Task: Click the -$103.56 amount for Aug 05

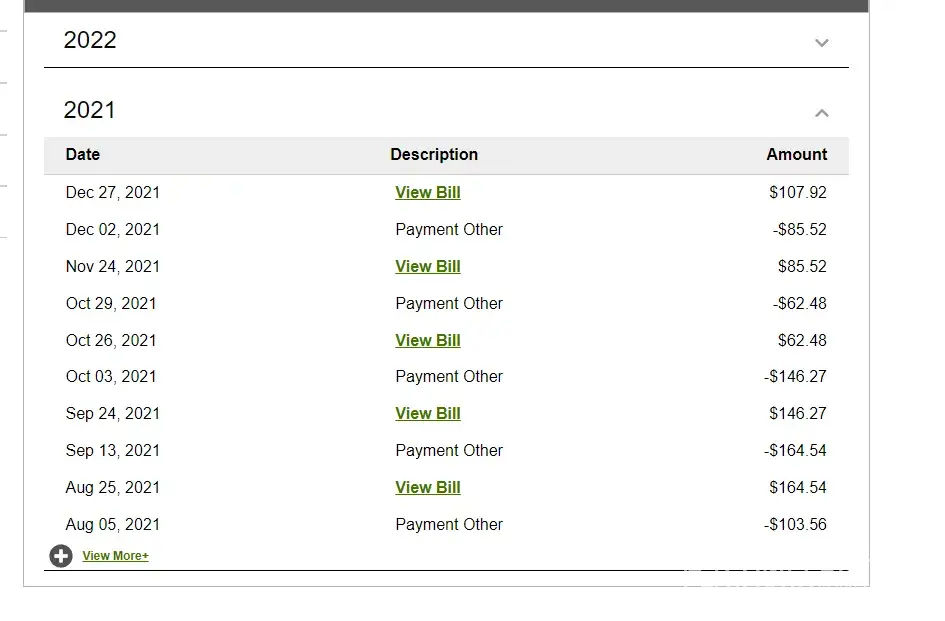Action: [x=796, y=525]
